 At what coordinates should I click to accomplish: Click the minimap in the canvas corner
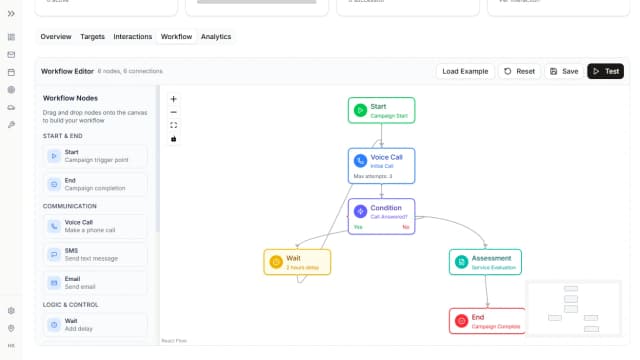[x=574, y=308]
